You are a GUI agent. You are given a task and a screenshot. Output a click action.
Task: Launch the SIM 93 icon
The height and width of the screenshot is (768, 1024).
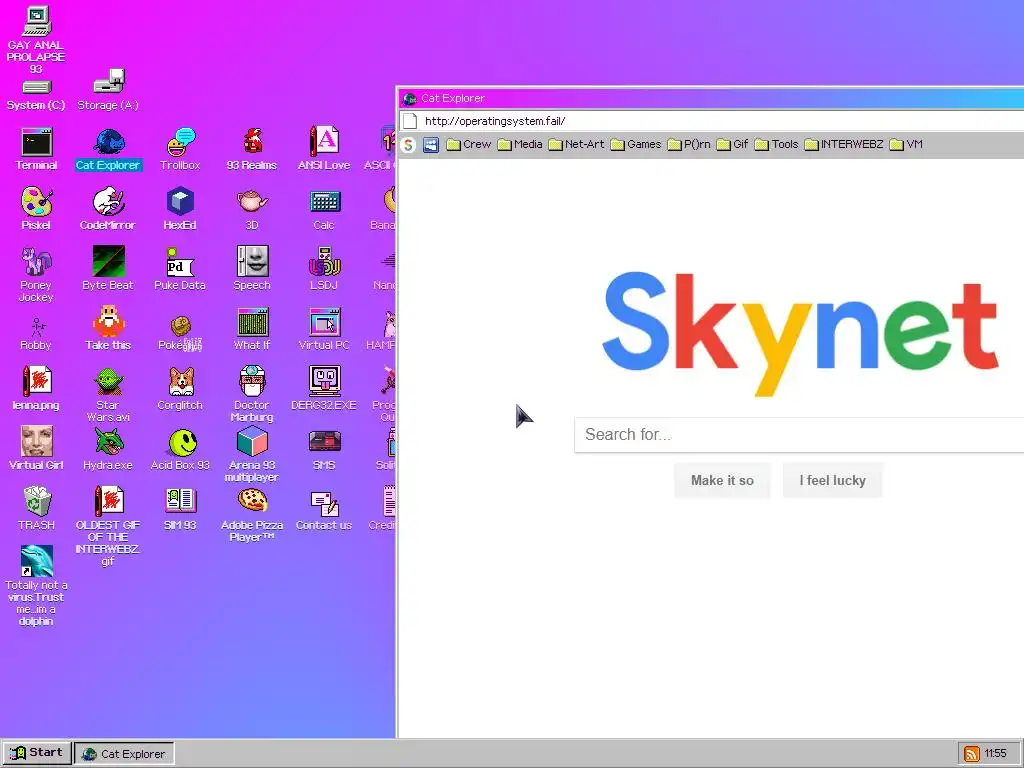click(180, 509)
